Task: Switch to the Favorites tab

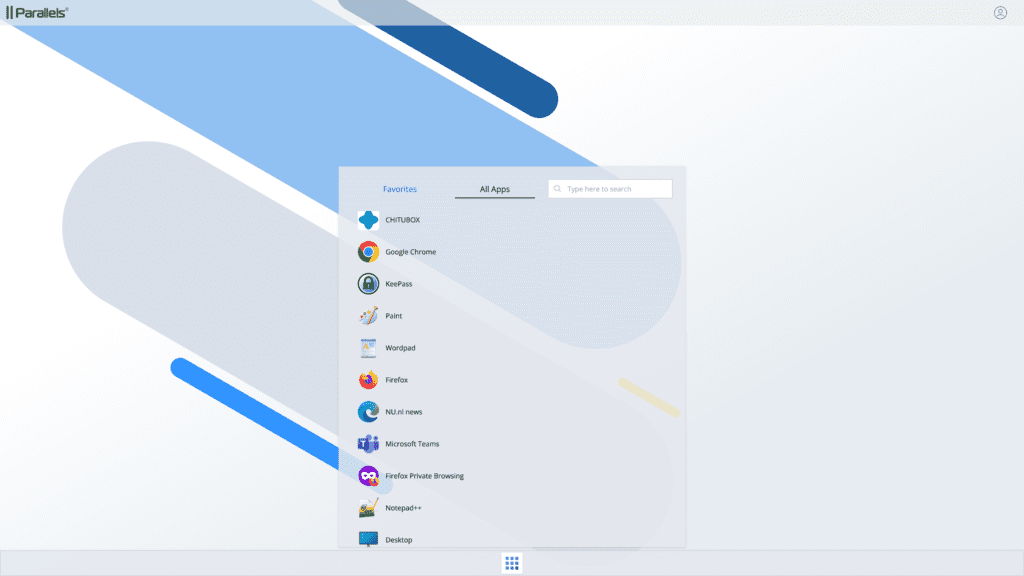Action: 400,188
